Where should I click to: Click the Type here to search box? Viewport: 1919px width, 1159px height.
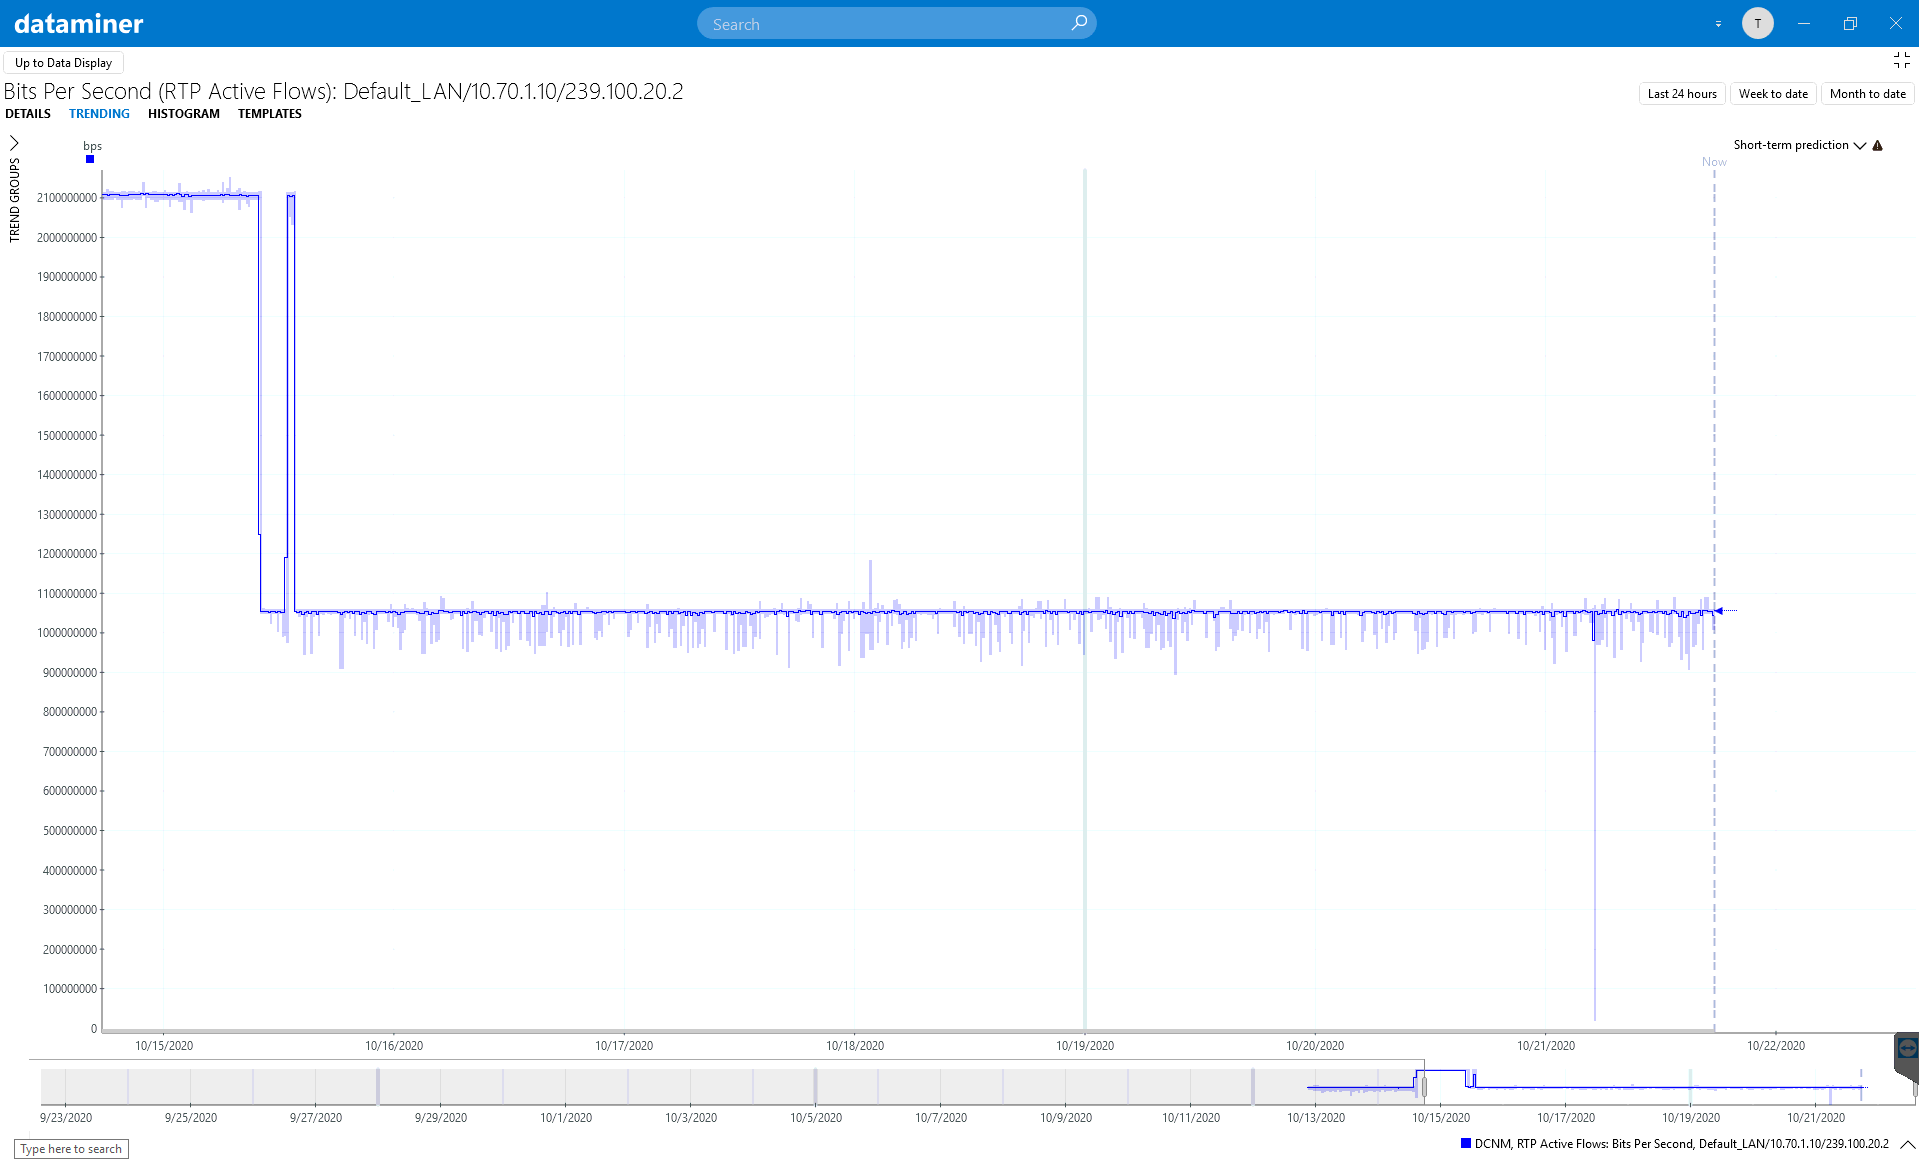71,1149
